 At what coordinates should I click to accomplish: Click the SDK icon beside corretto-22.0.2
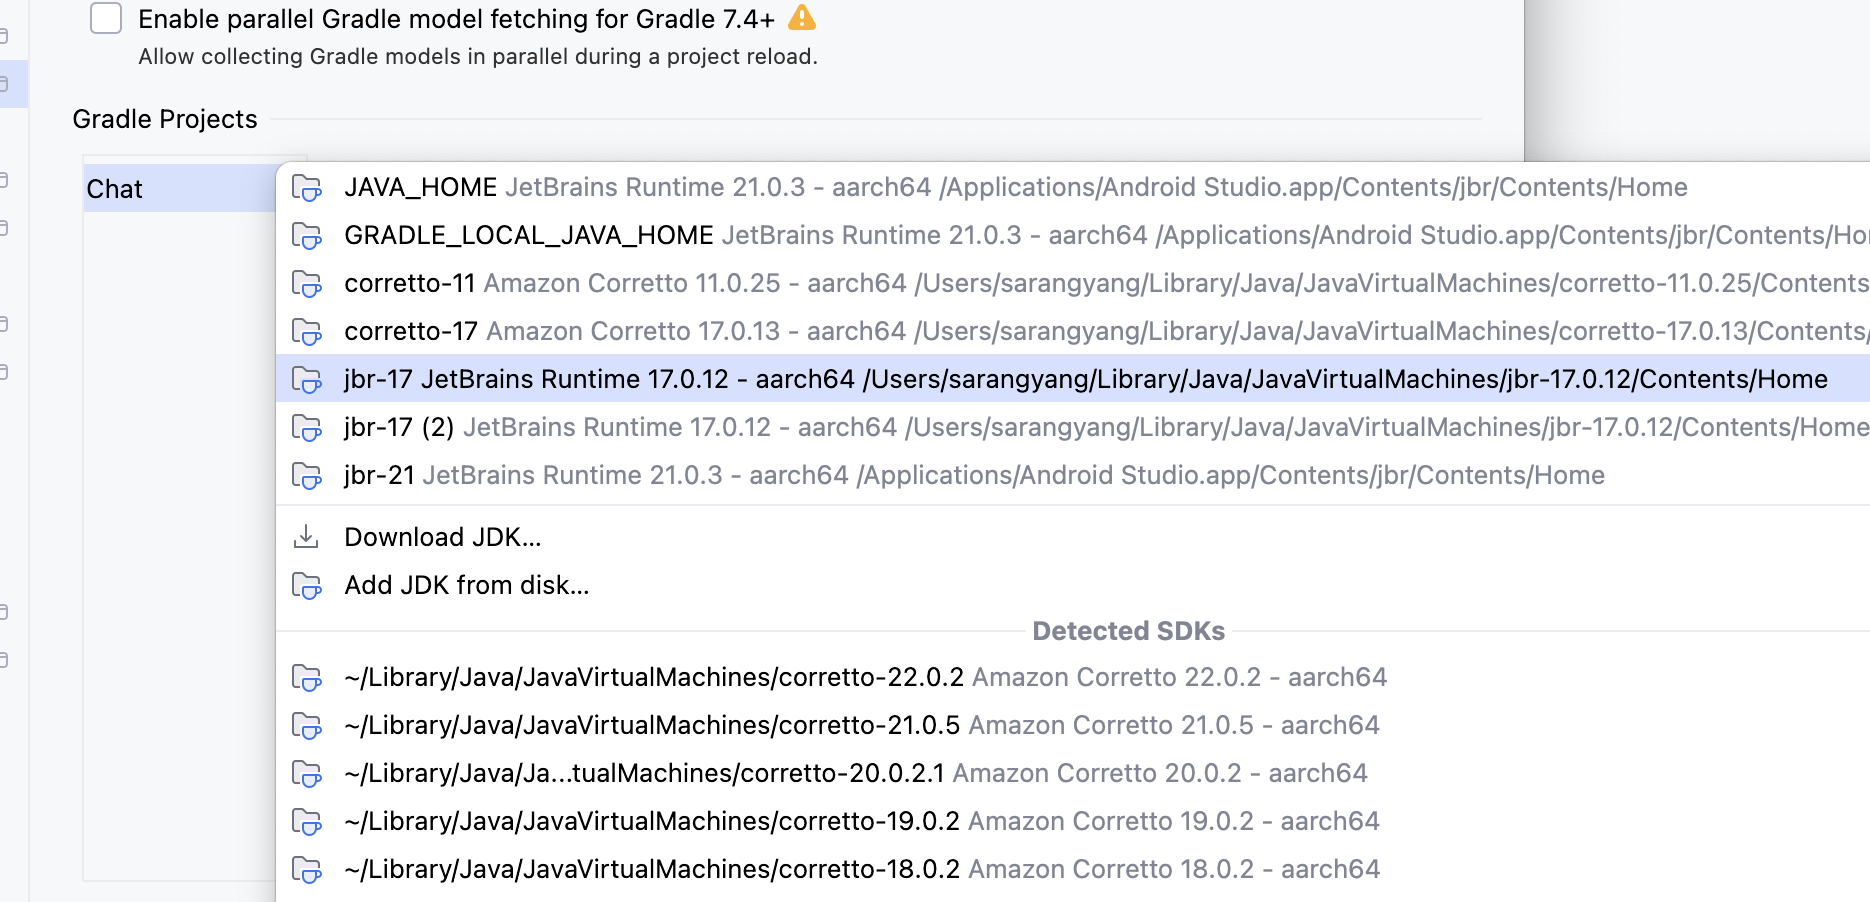[x=306, y=678]
